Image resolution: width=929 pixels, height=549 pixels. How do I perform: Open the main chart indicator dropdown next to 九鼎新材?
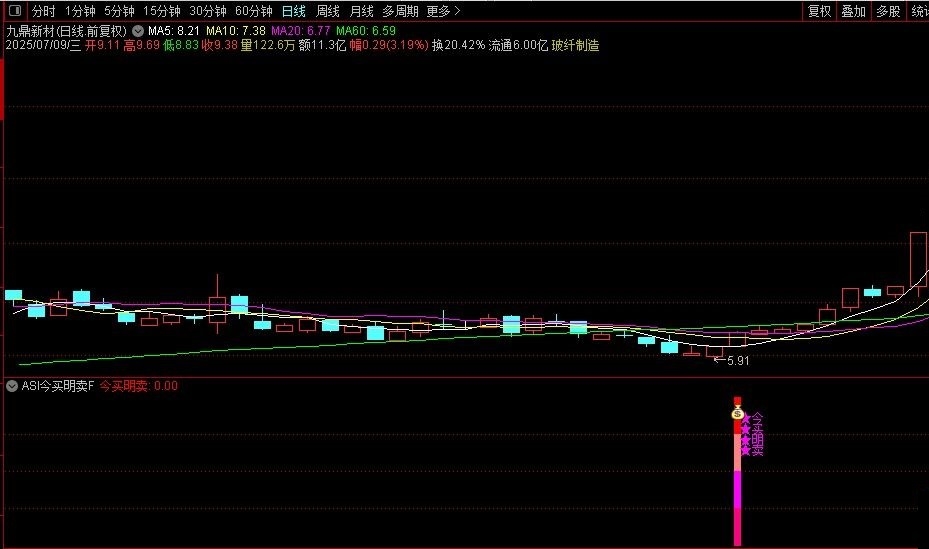[137, 31]
